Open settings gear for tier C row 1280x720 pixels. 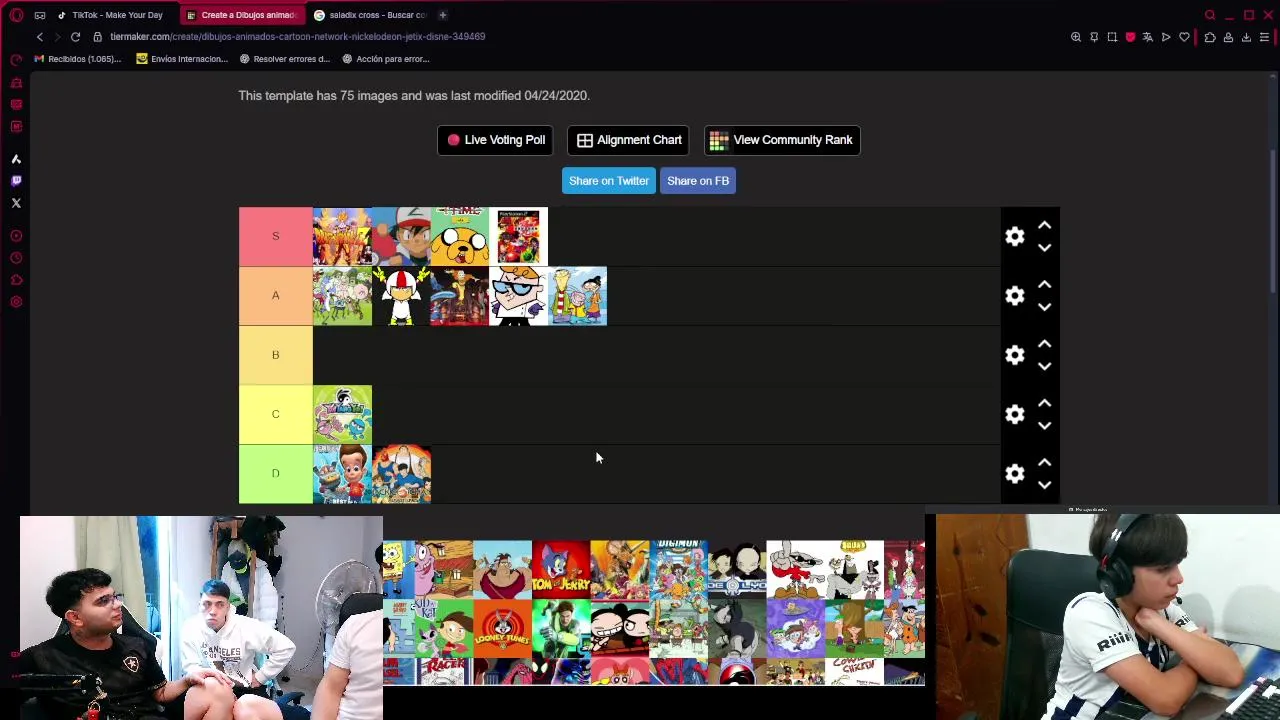1015,414
